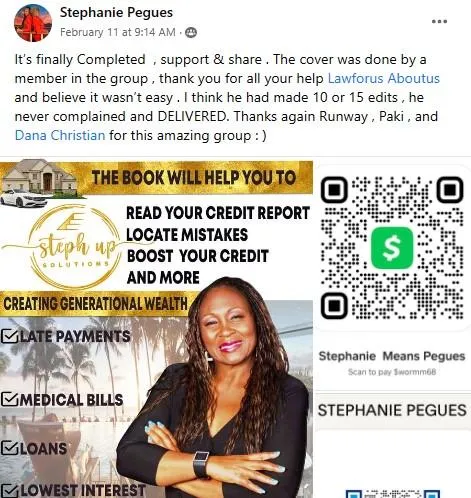The width and height of the screenshot is (471, 498).
Task: Open the book promo image with woman
Action: 156,329
